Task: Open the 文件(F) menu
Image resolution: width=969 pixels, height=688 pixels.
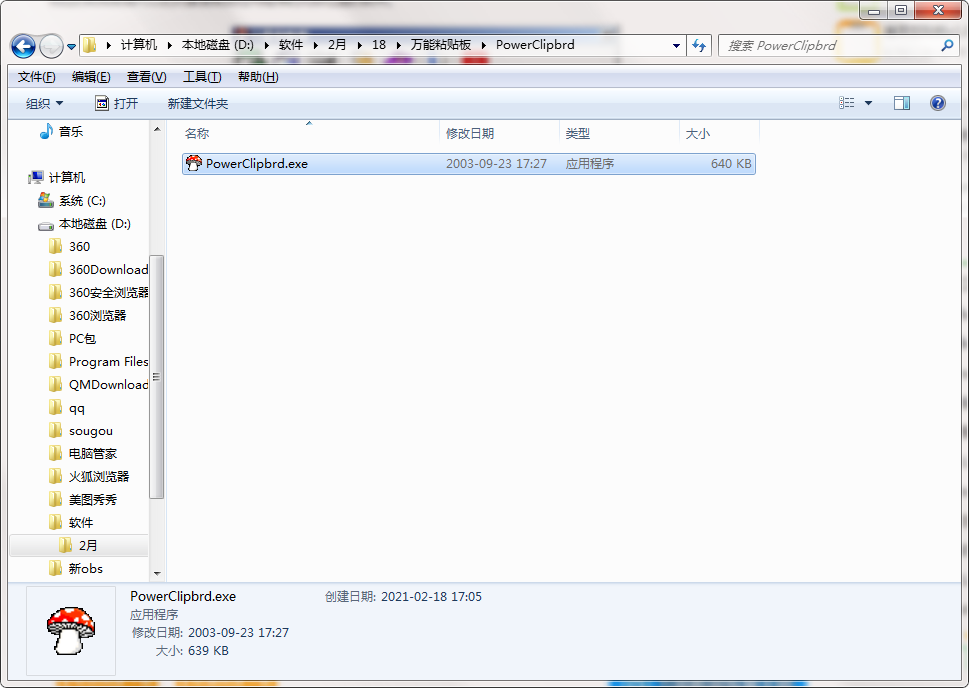Action: tap(36, 77)
